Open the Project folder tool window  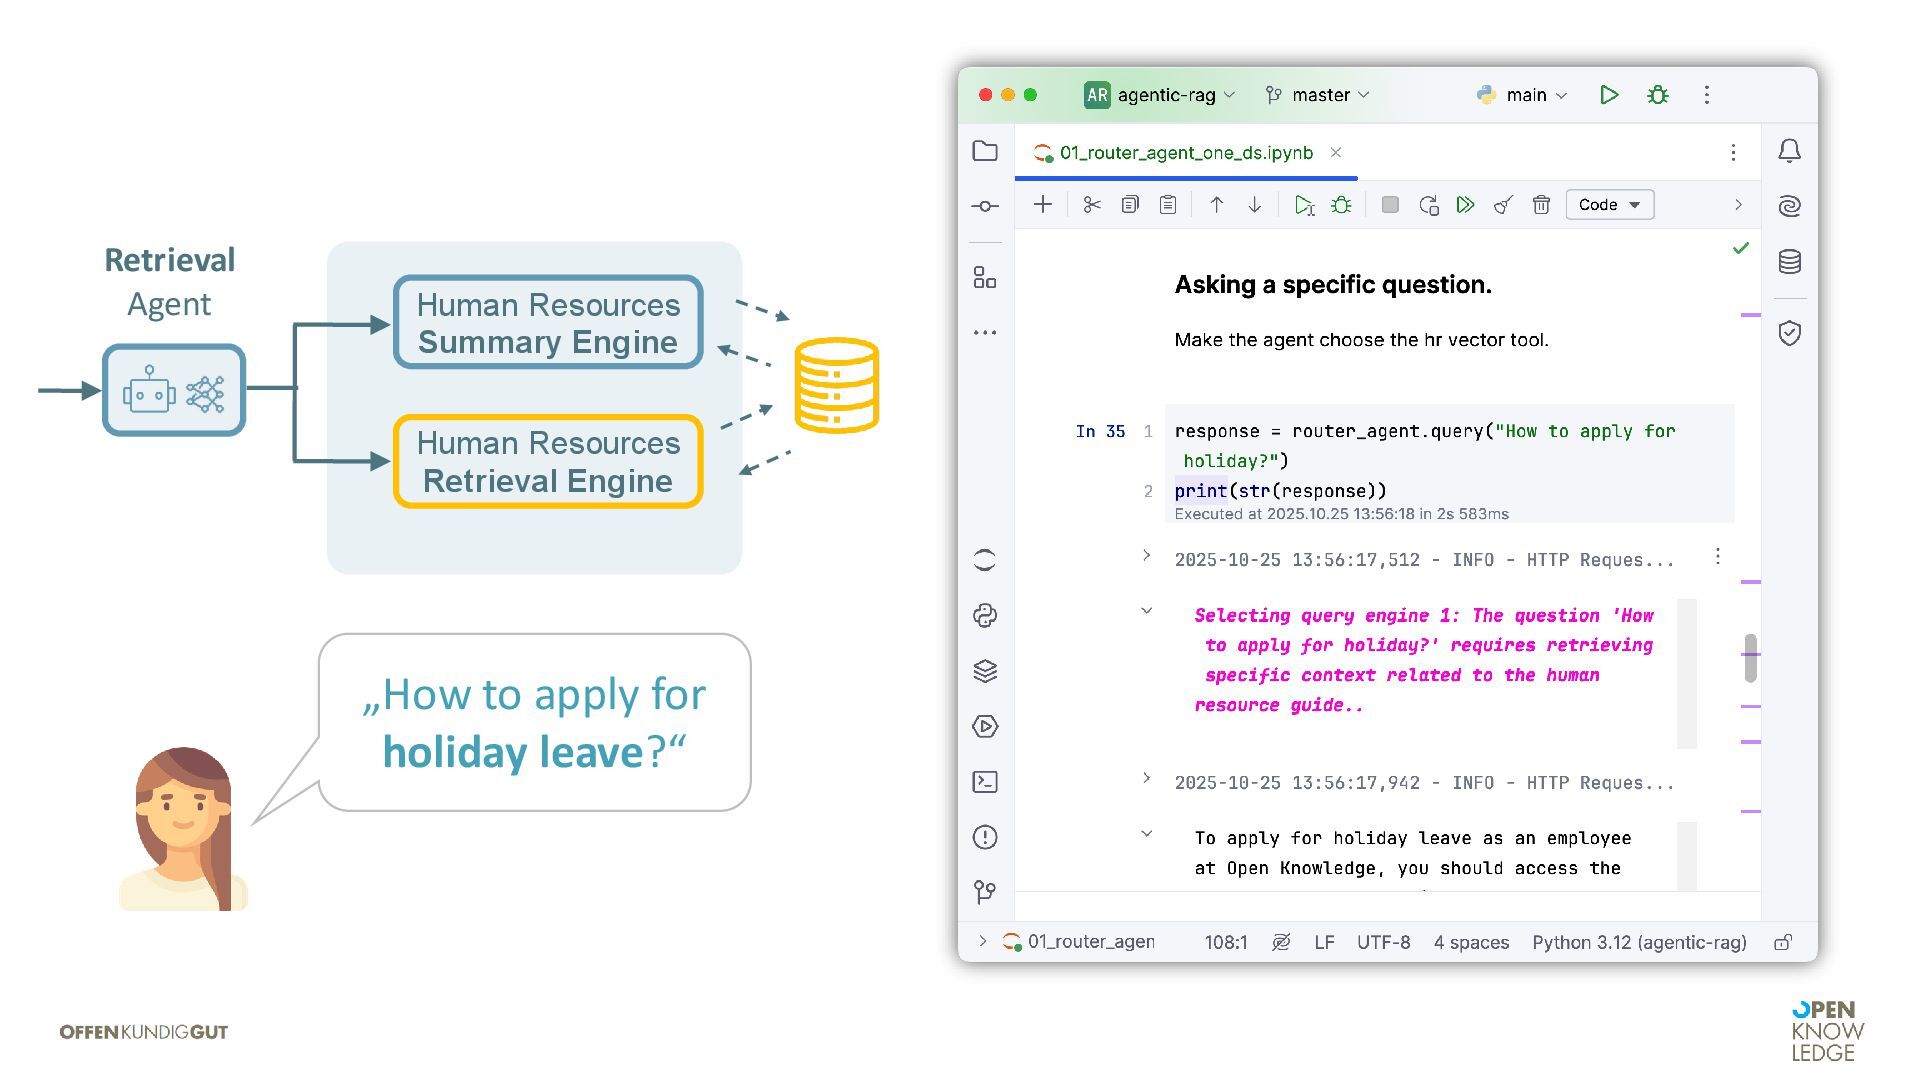pyautogui.click(x=985, y=151)
